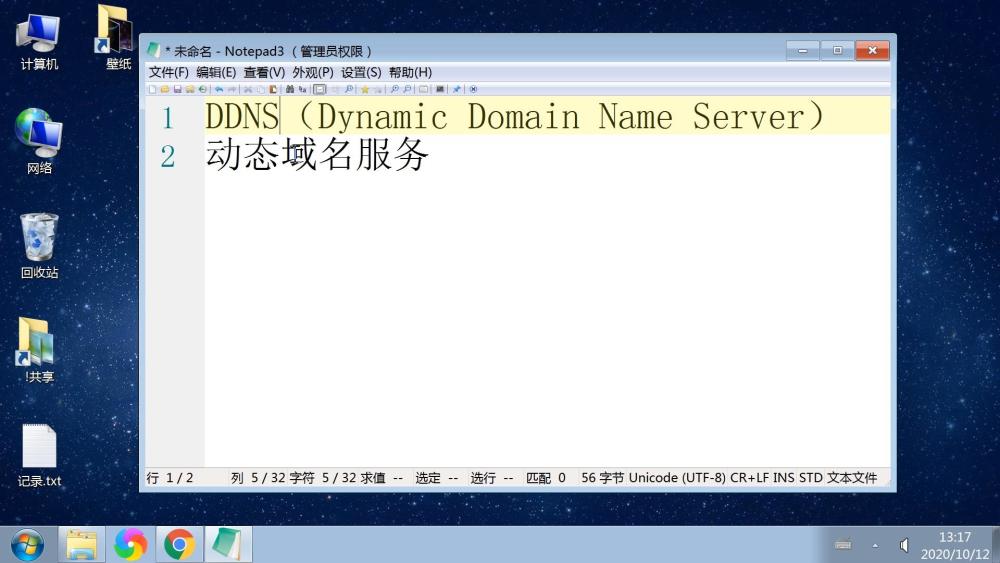Click line number 2 in the margin

(168, 156)
